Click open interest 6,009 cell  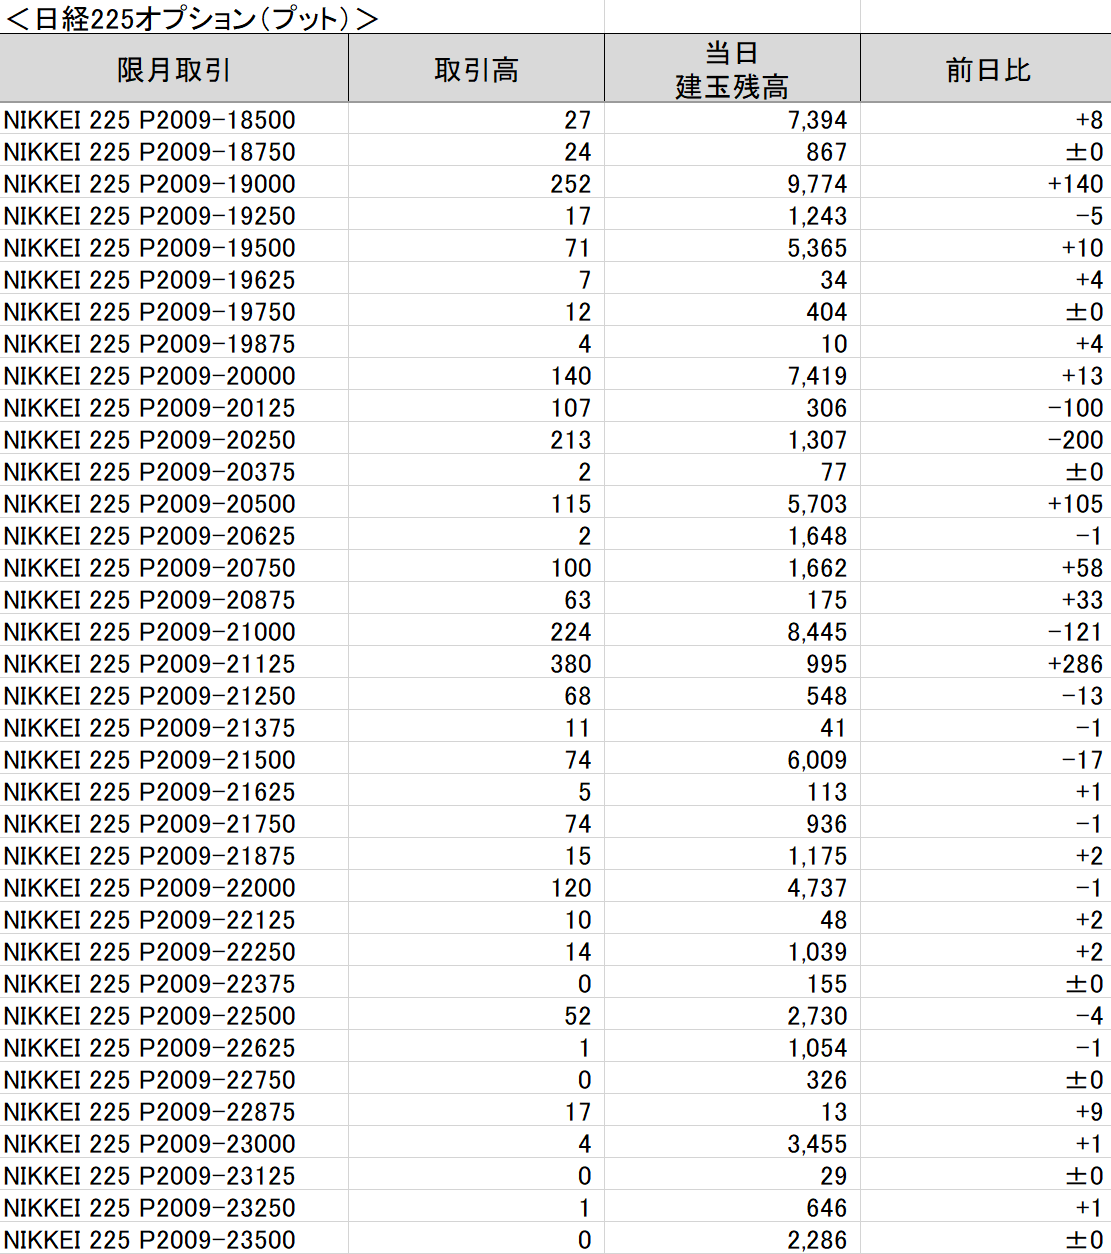(x=732, y=759)
